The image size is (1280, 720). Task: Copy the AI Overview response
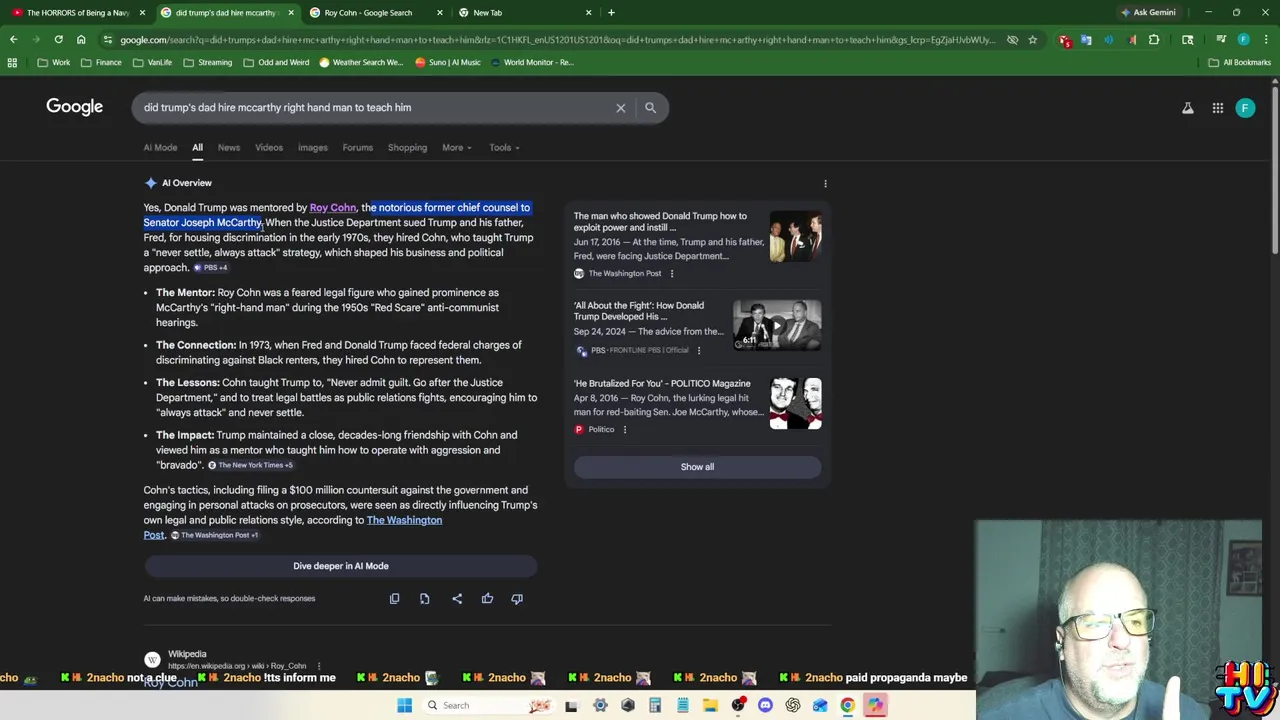click(x=394, y=599)
